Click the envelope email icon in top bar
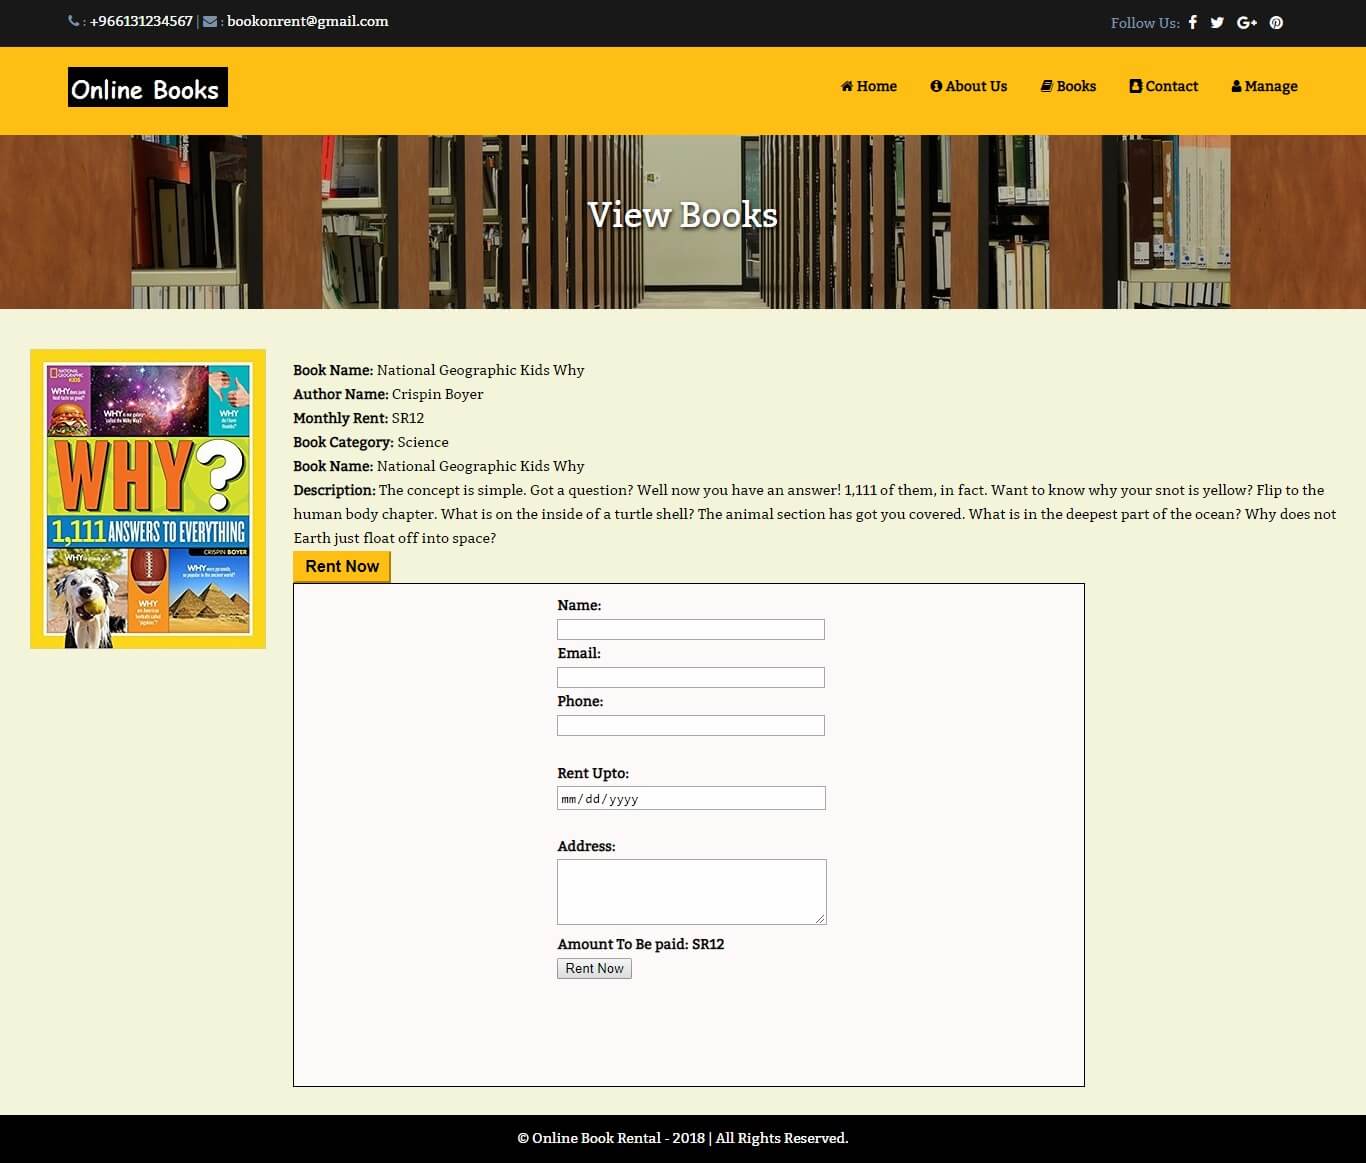Screen dimensions: 1366x1163 coord(210,21)
